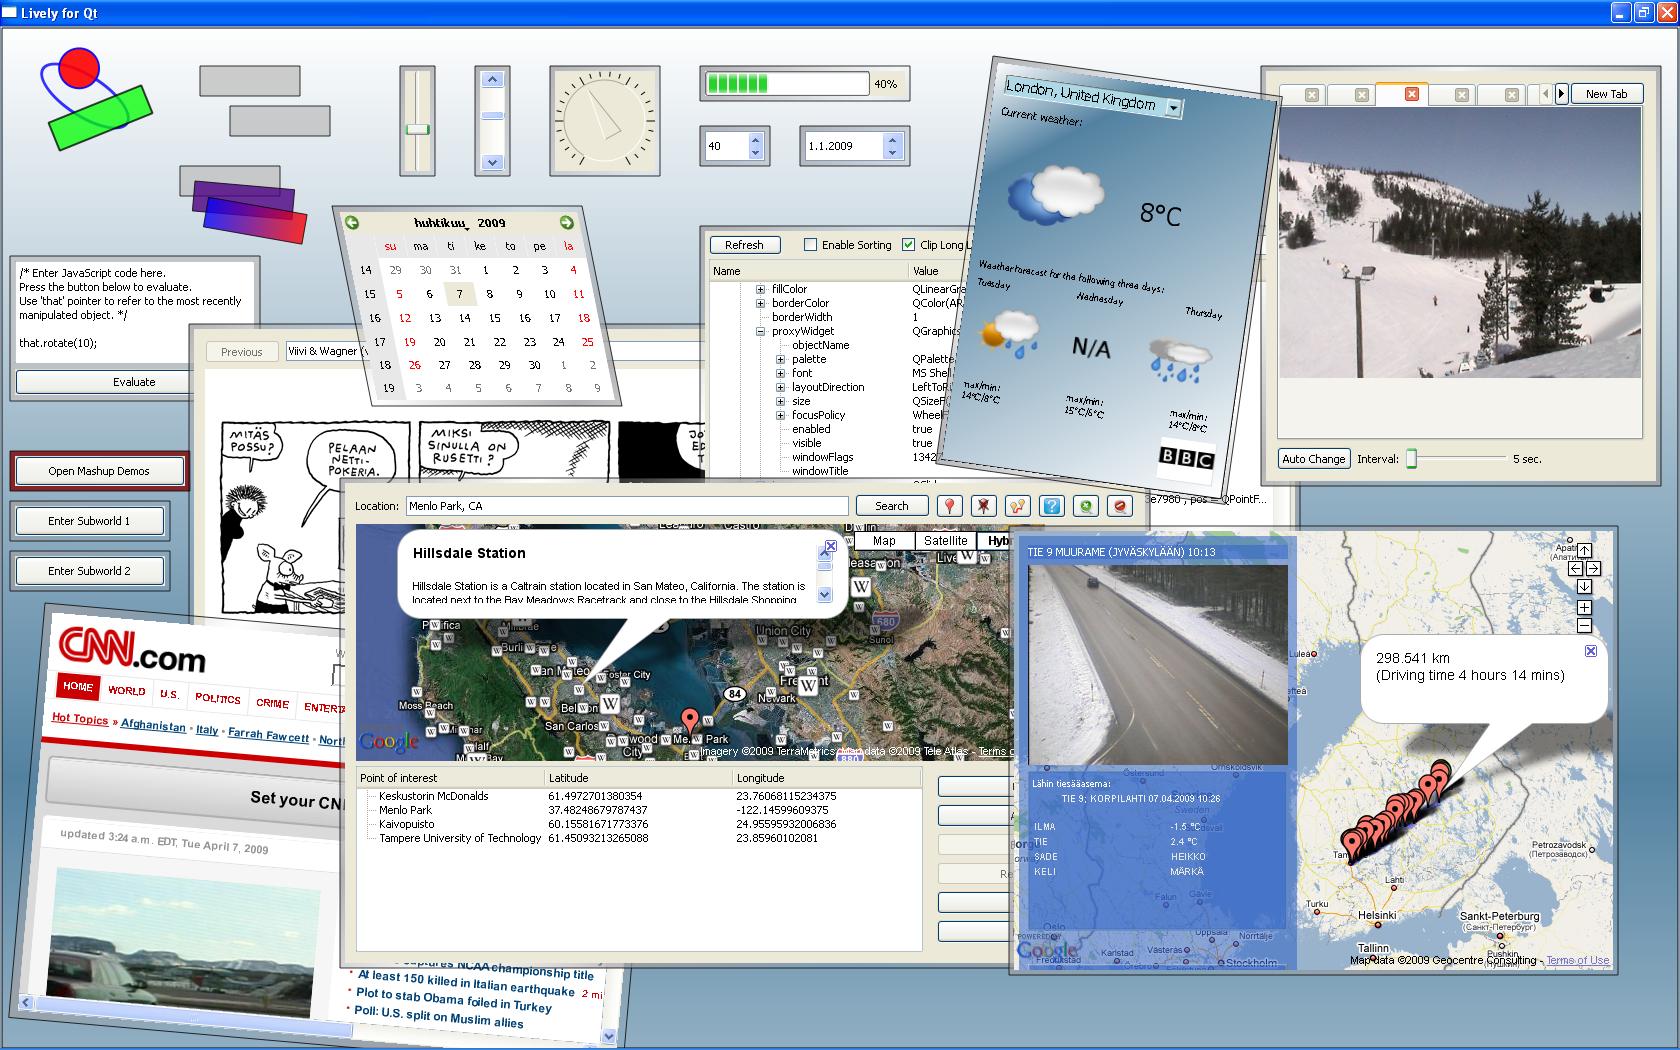
Task: Click the green 40% progress bar
Action: pos(787,84)
